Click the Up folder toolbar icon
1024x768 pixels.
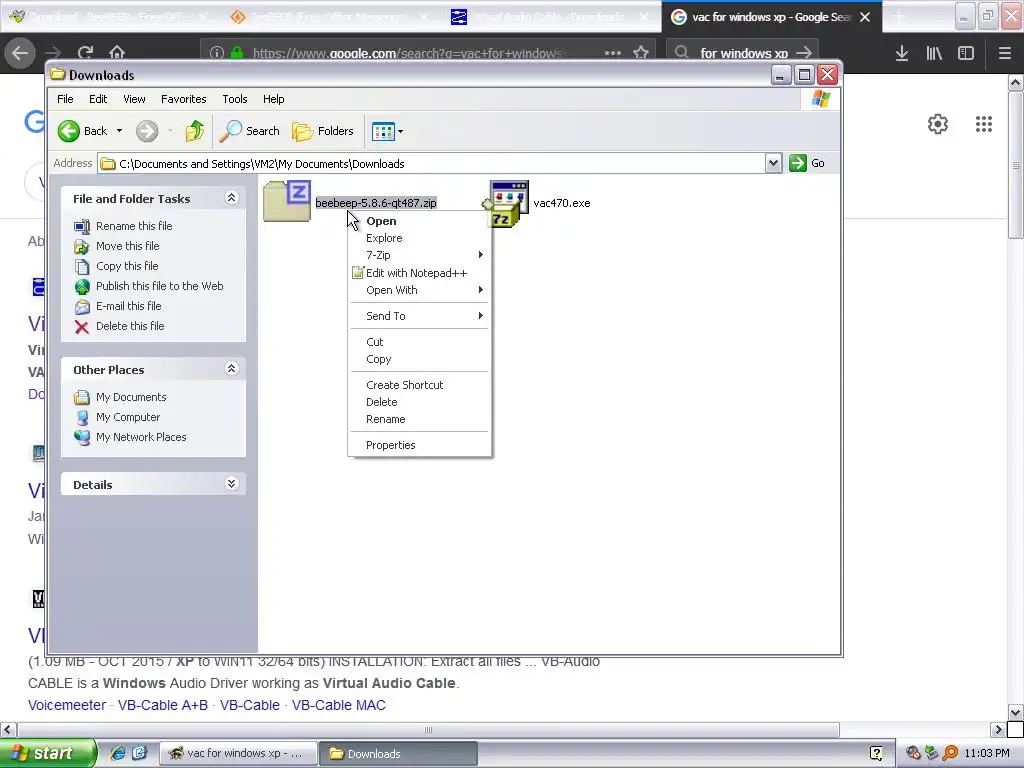point(195,131)
